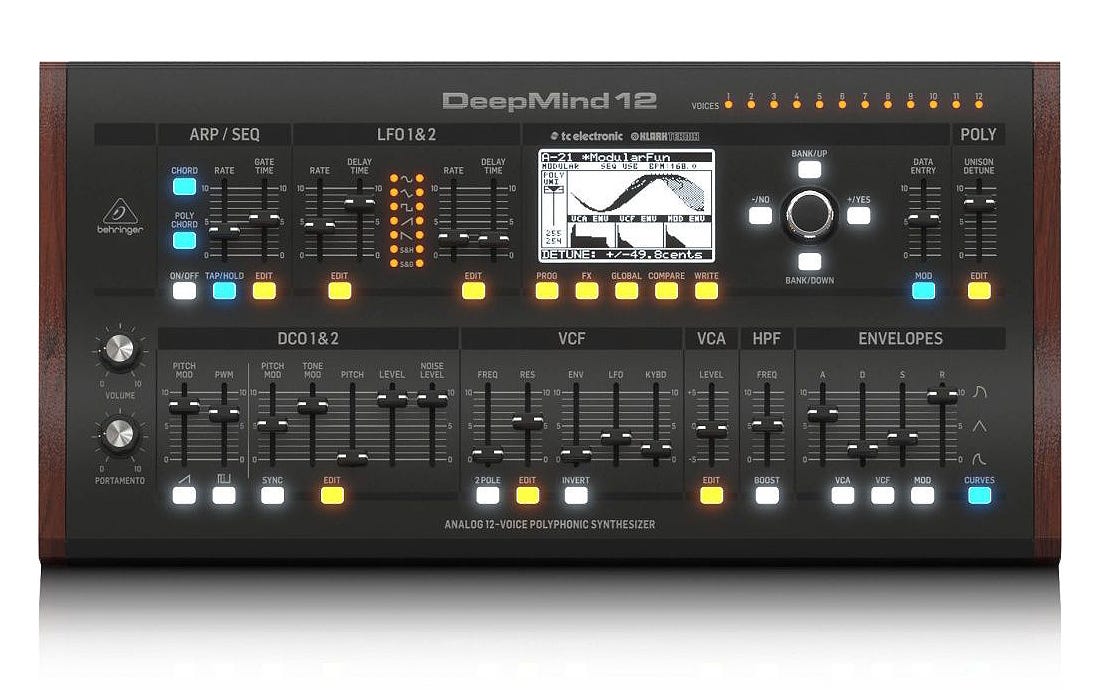Click the tc electronic logo above the display
The width and height of the screenshot is (1100, 690).
click(x=590, y=134)
